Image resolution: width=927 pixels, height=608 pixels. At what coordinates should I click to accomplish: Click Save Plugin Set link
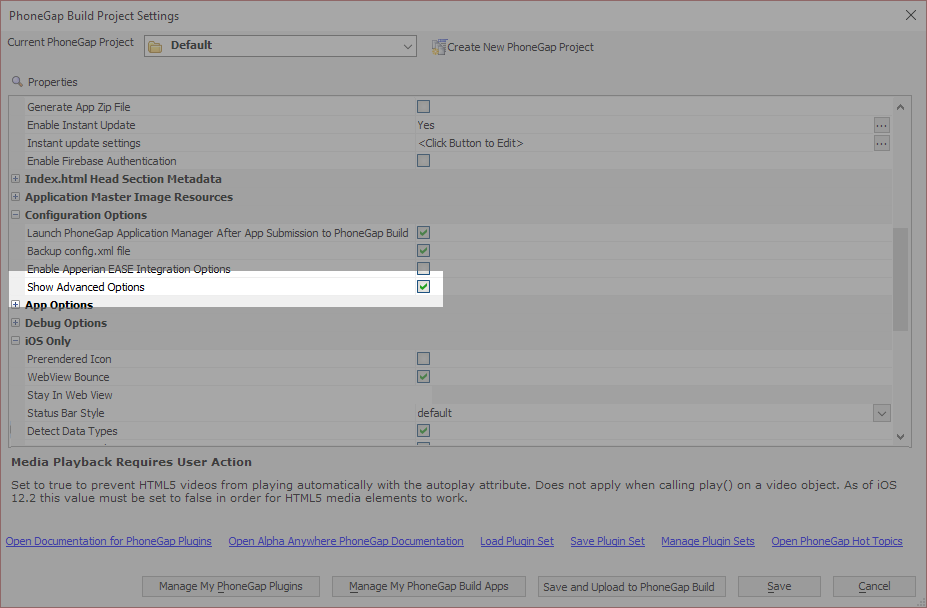click(607, 541)
